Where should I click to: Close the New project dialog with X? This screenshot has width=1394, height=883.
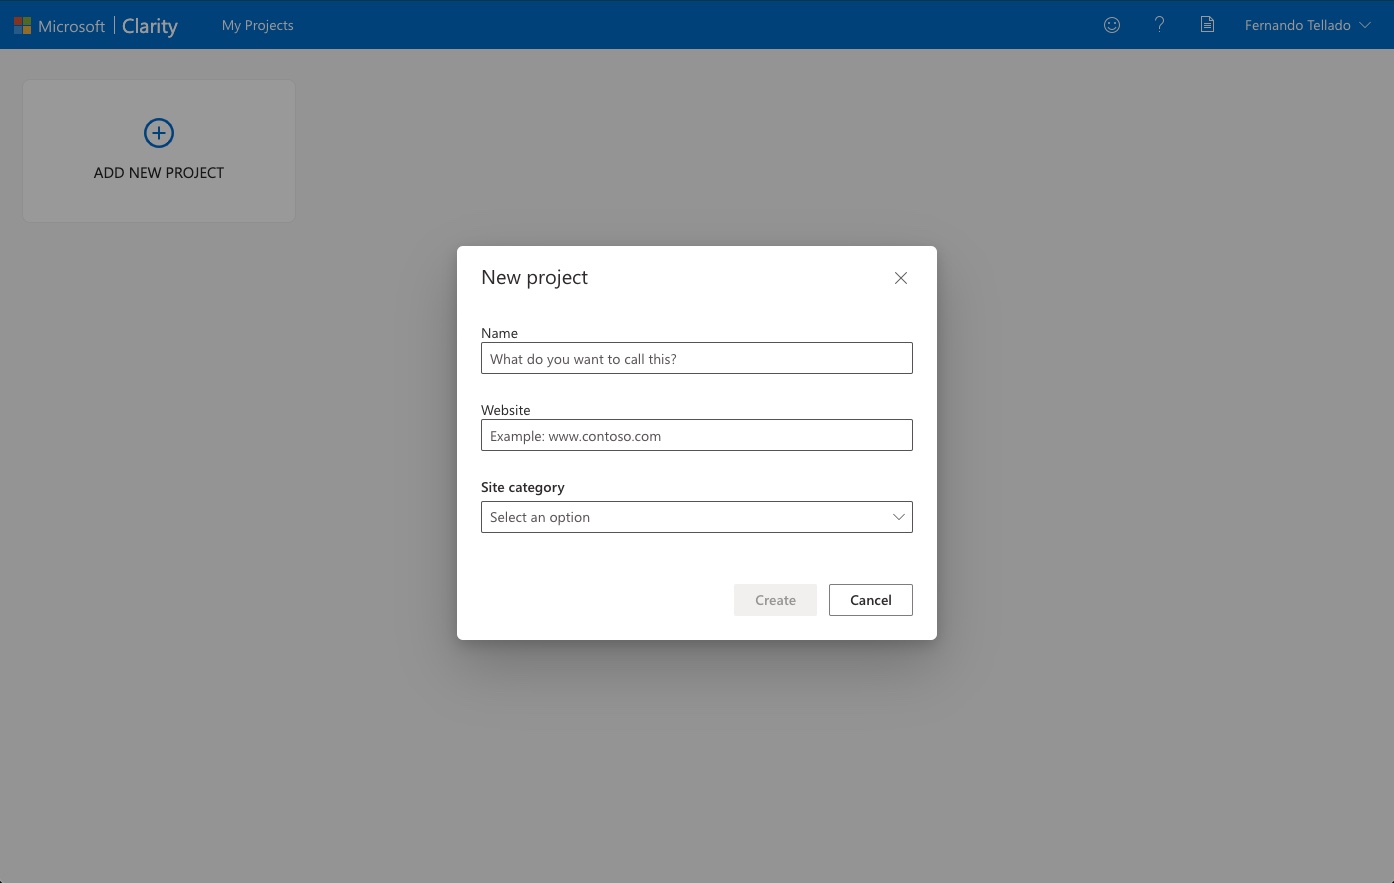pos(901,278)
